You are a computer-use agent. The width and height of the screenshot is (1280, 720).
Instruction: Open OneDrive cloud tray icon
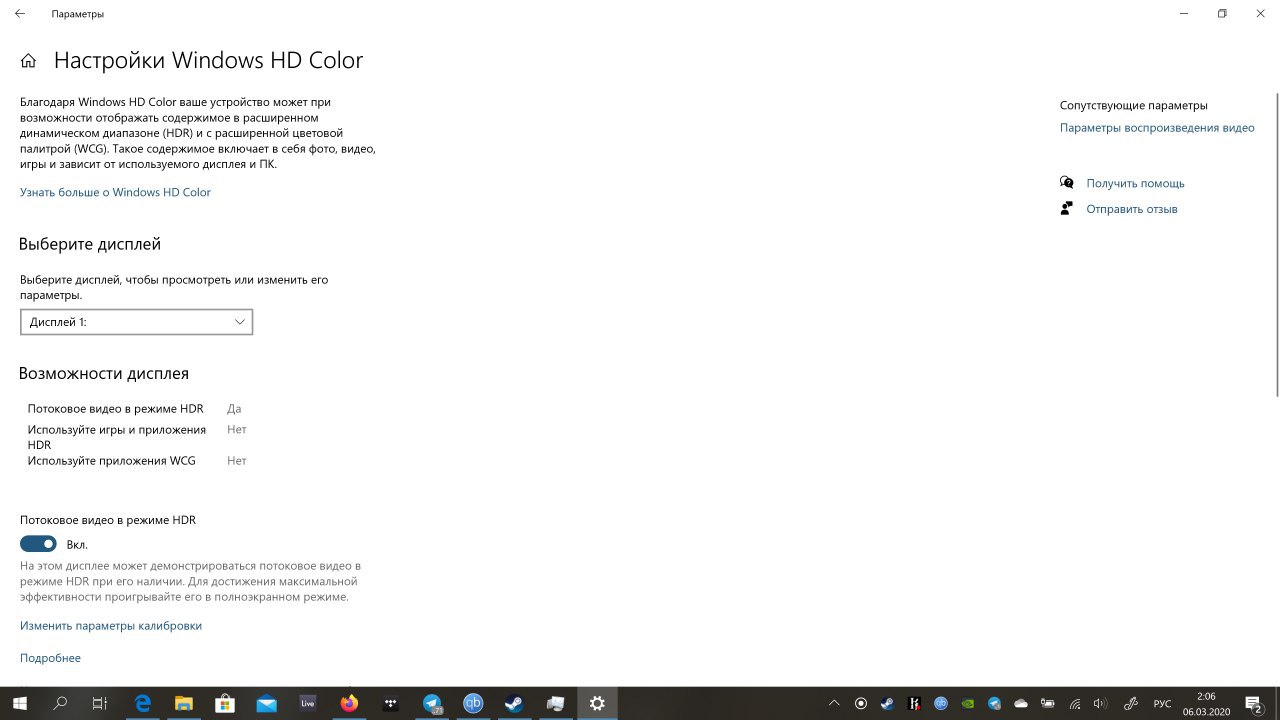(1021, 704)
